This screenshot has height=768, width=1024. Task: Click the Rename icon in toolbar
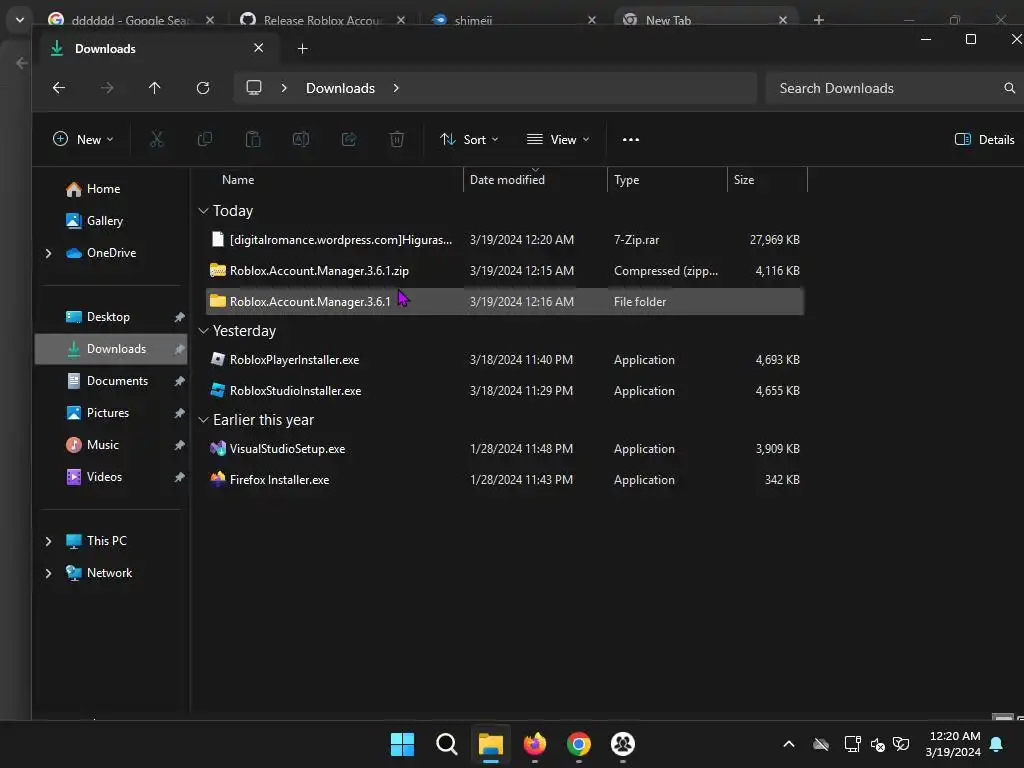[300, 139]
